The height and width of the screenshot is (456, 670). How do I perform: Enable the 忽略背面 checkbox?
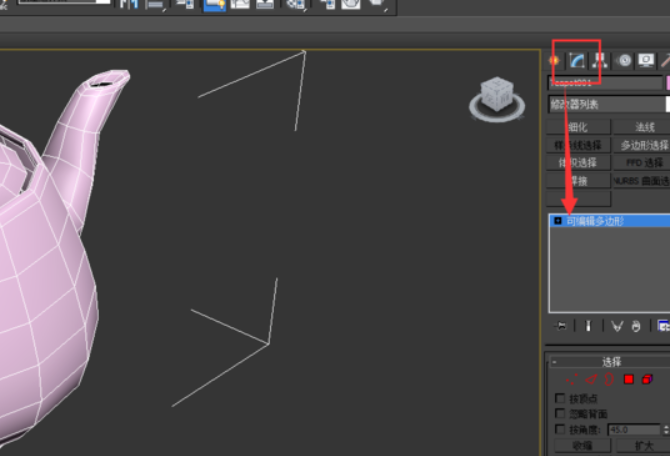point(560,413)
